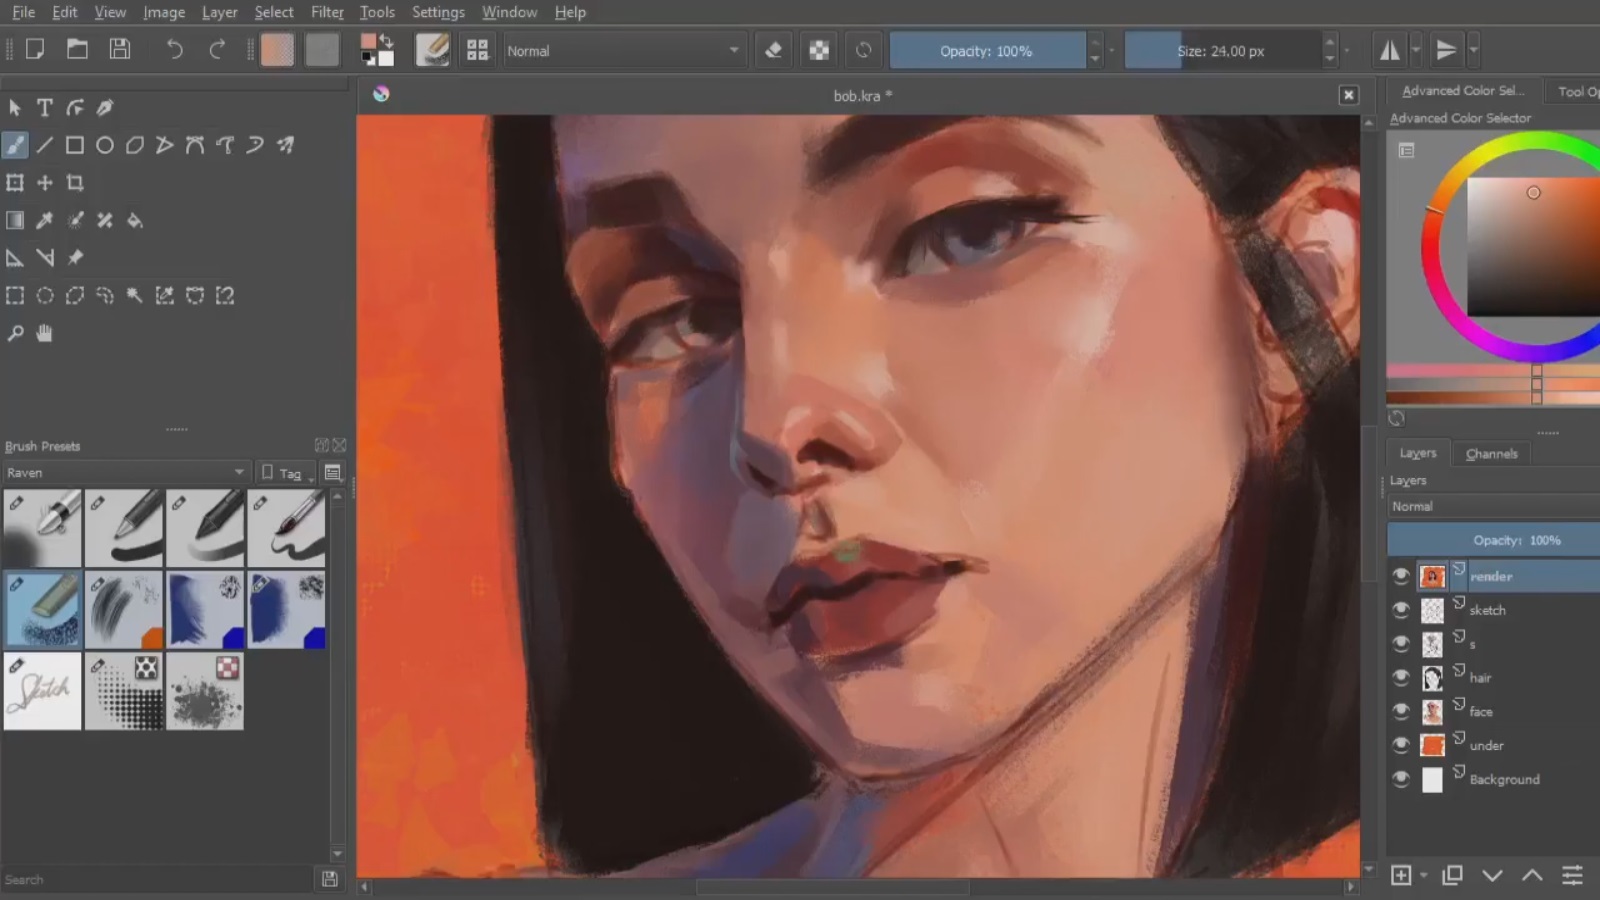Open layer properties
1600x900 pixels.
tap(1572, 876)
